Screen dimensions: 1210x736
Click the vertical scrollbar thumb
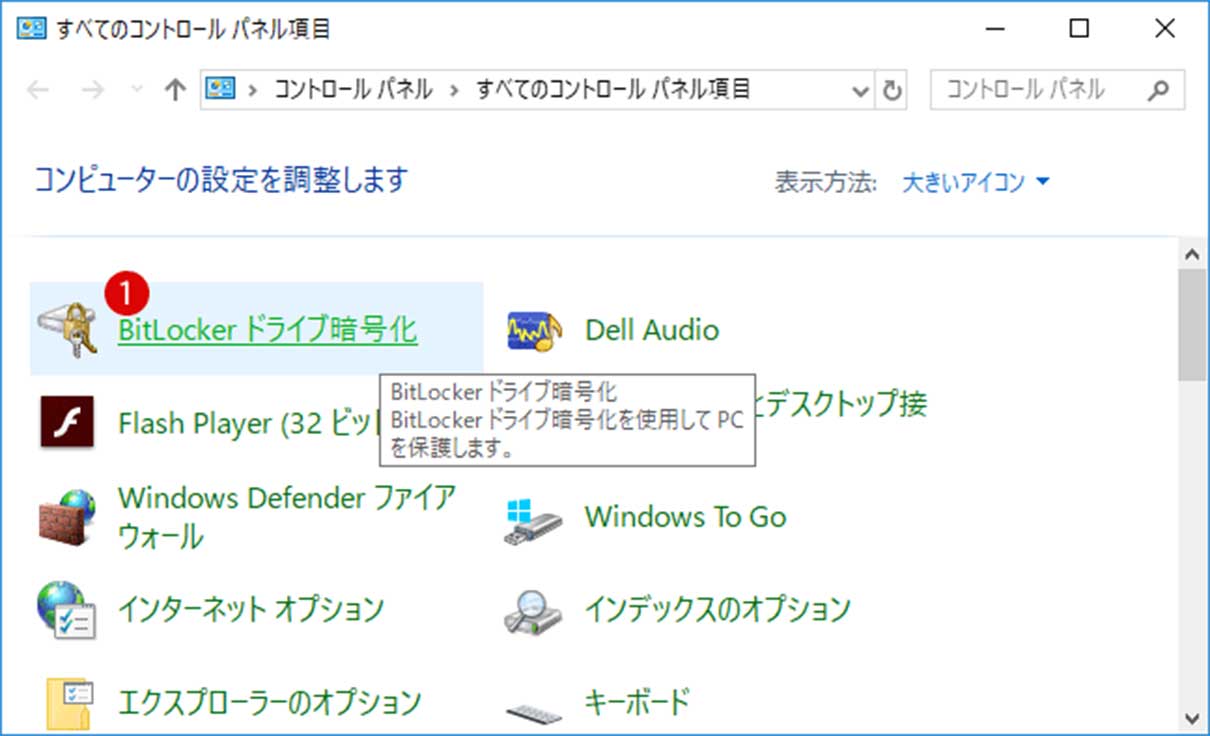point(1191,325)
